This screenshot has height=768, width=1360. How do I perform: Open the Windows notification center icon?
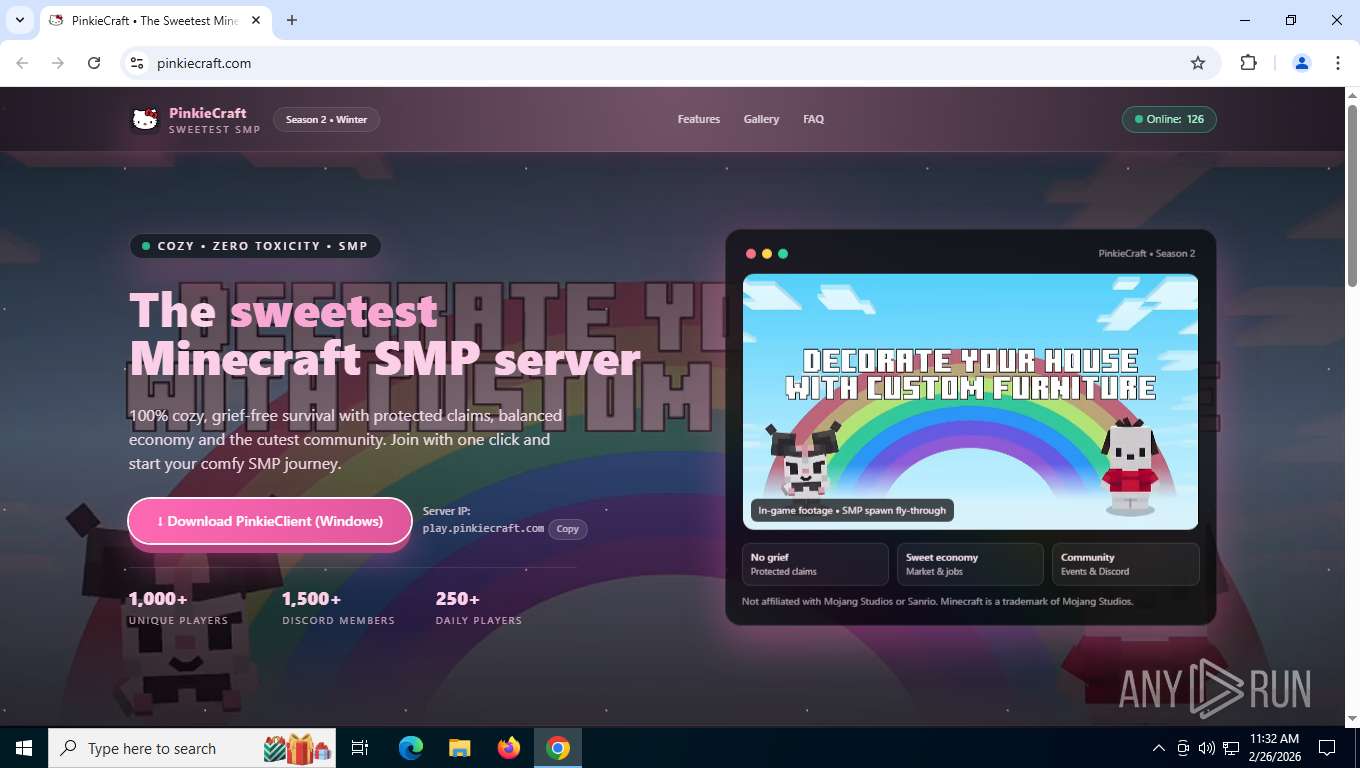point(1327,748)
